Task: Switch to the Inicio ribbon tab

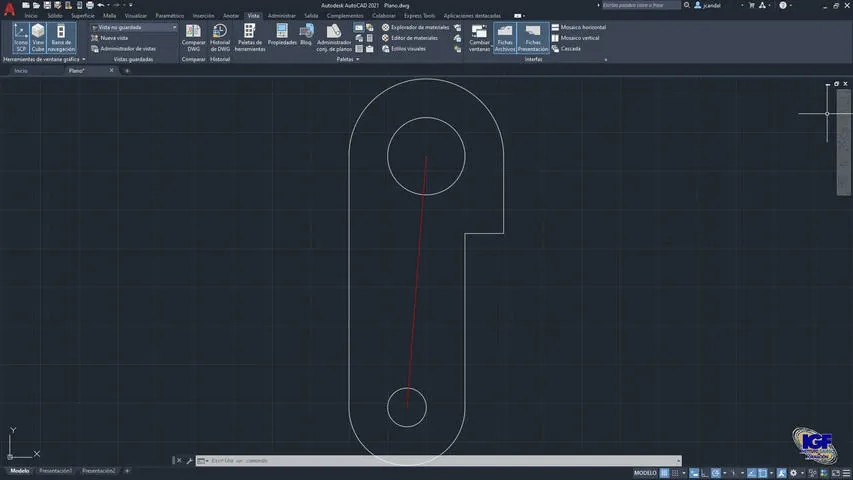Action: pos(31,16)
